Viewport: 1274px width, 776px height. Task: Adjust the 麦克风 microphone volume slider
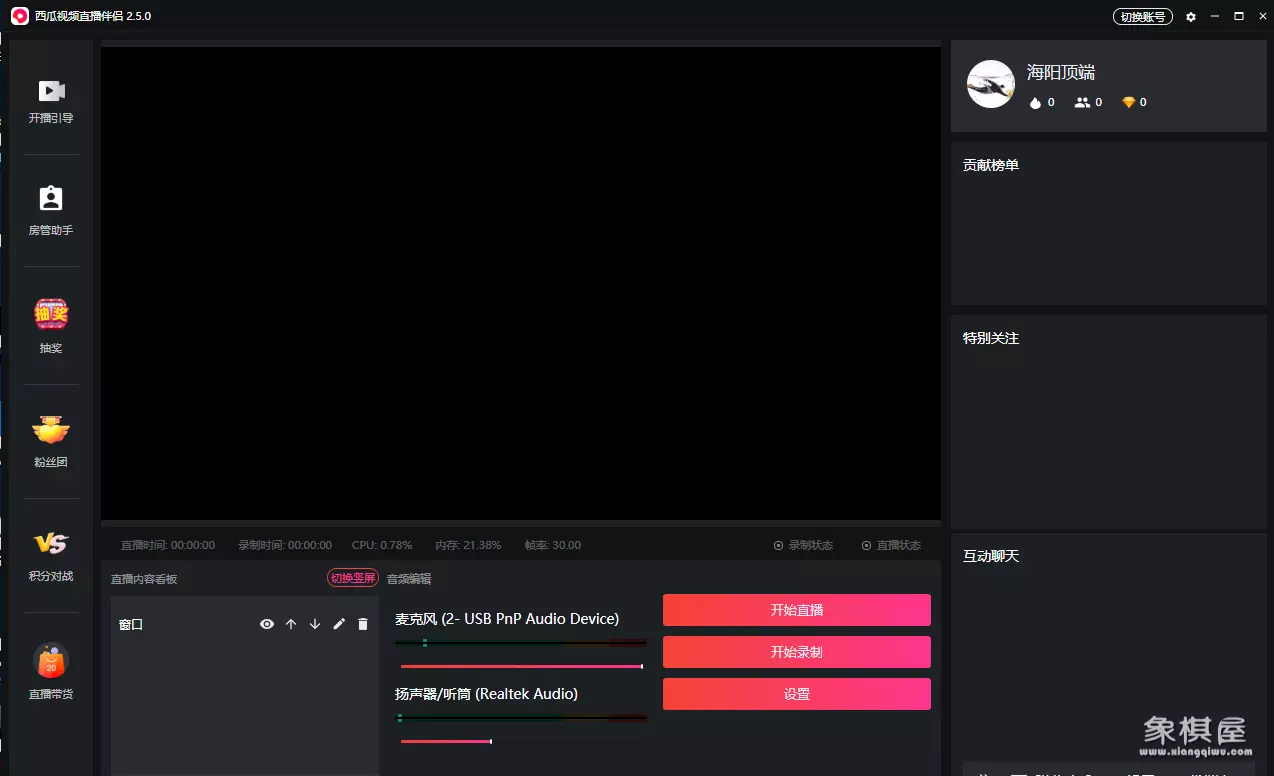point(641,666)
